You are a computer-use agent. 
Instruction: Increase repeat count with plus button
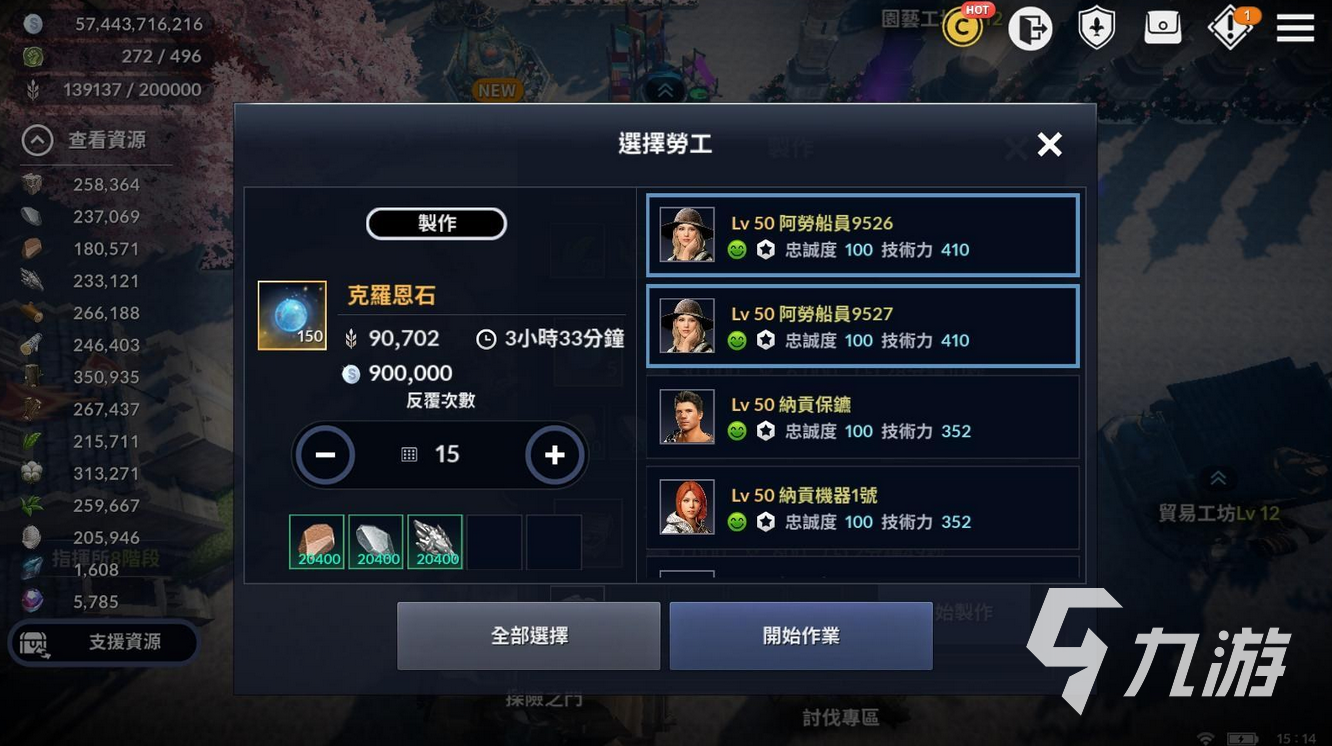[555, 455]
